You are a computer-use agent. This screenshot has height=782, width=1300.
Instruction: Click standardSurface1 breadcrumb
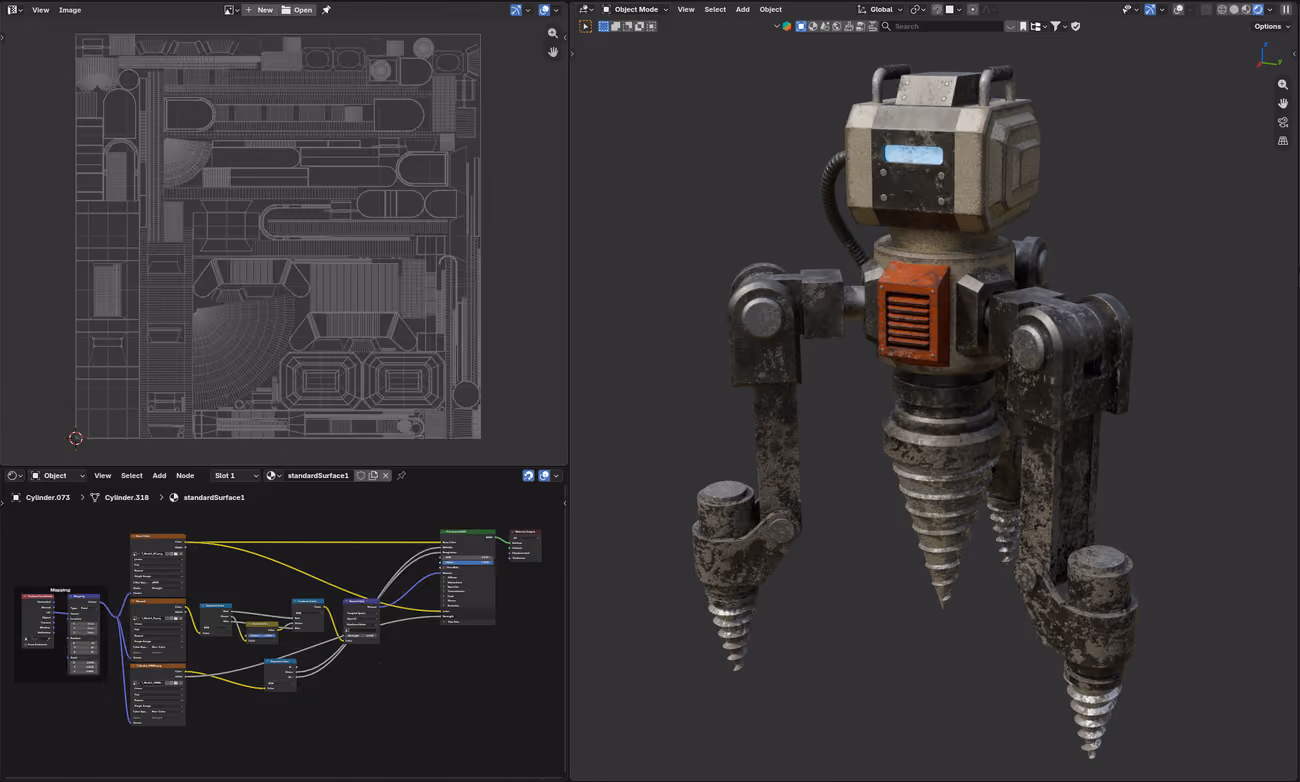pyautogui.click(x=213, y=497)
